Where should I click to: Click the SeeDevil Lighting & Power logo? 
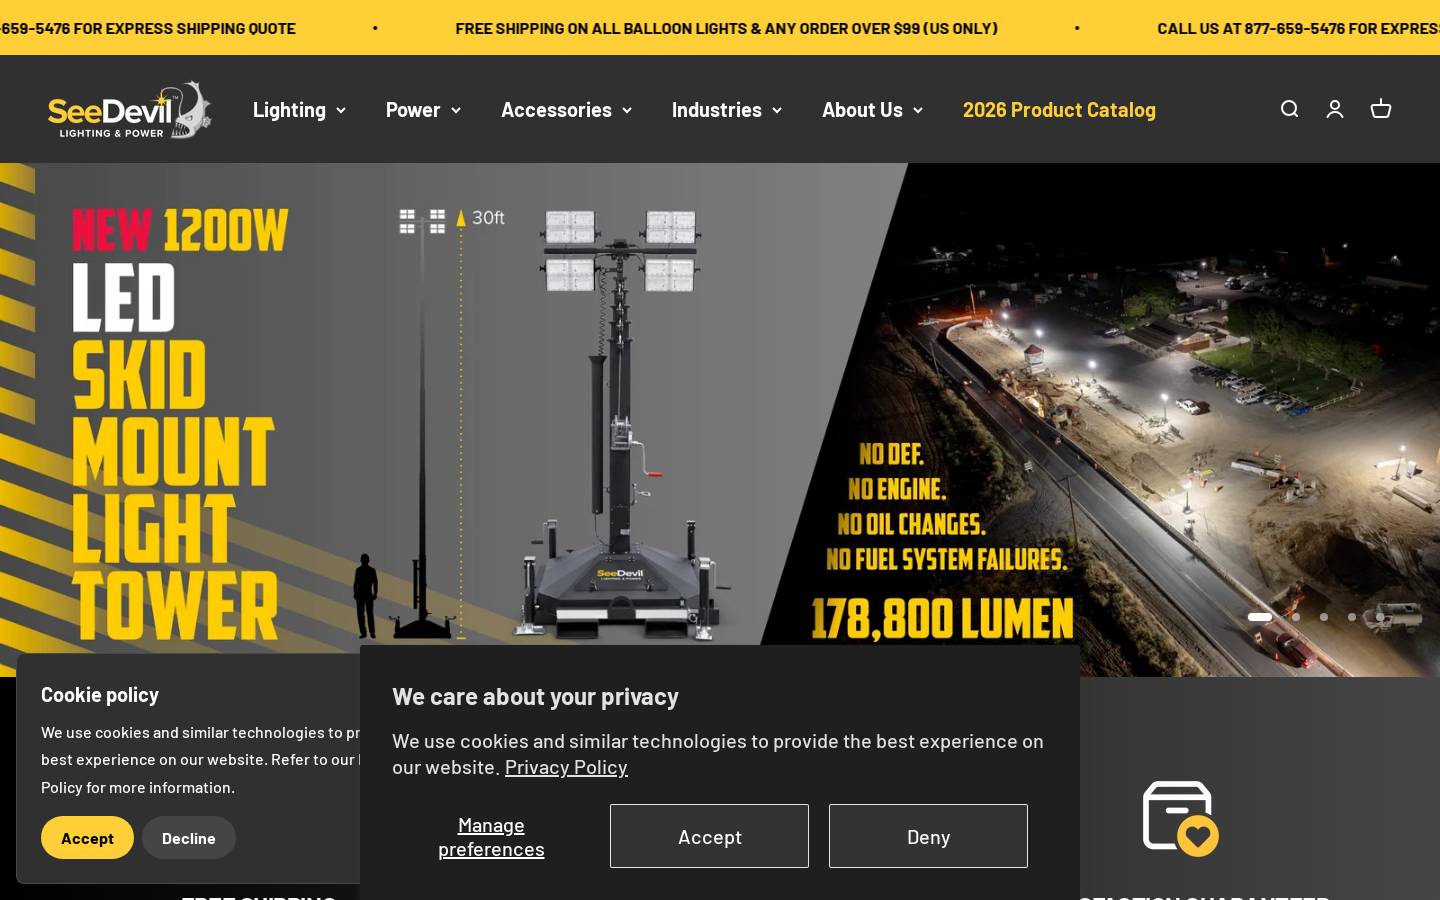[x=130, y=109]
